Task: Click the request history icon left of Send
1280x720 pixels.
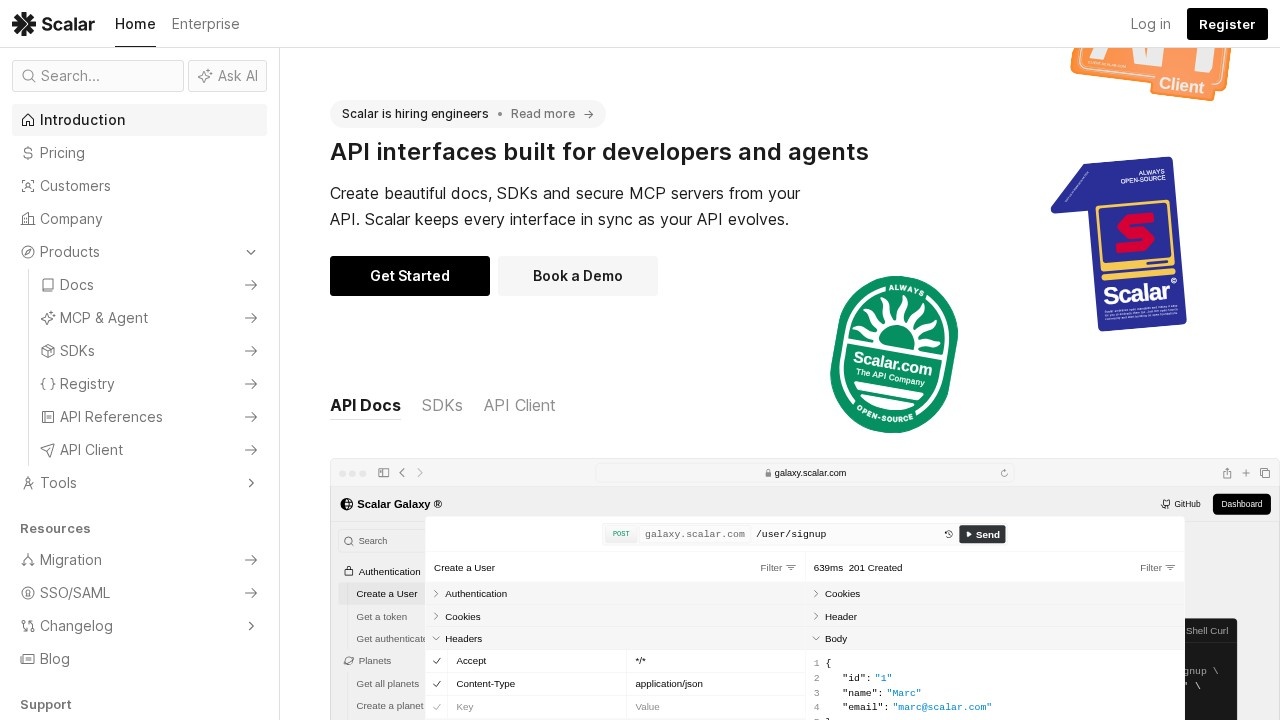Action: (949, 535)
